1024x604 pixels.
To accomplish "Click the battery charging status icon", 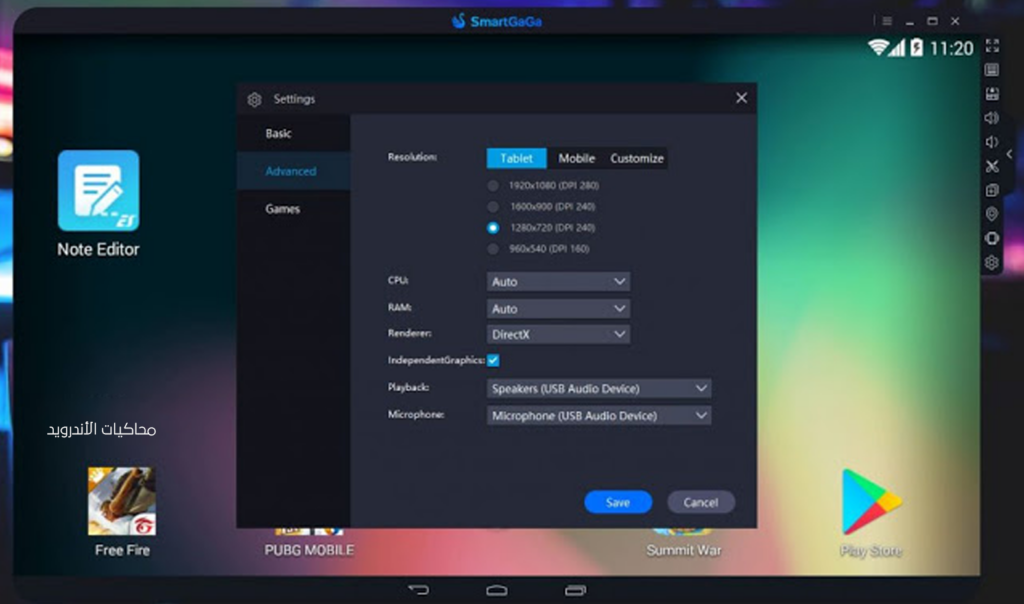I will tap(917, 48).
